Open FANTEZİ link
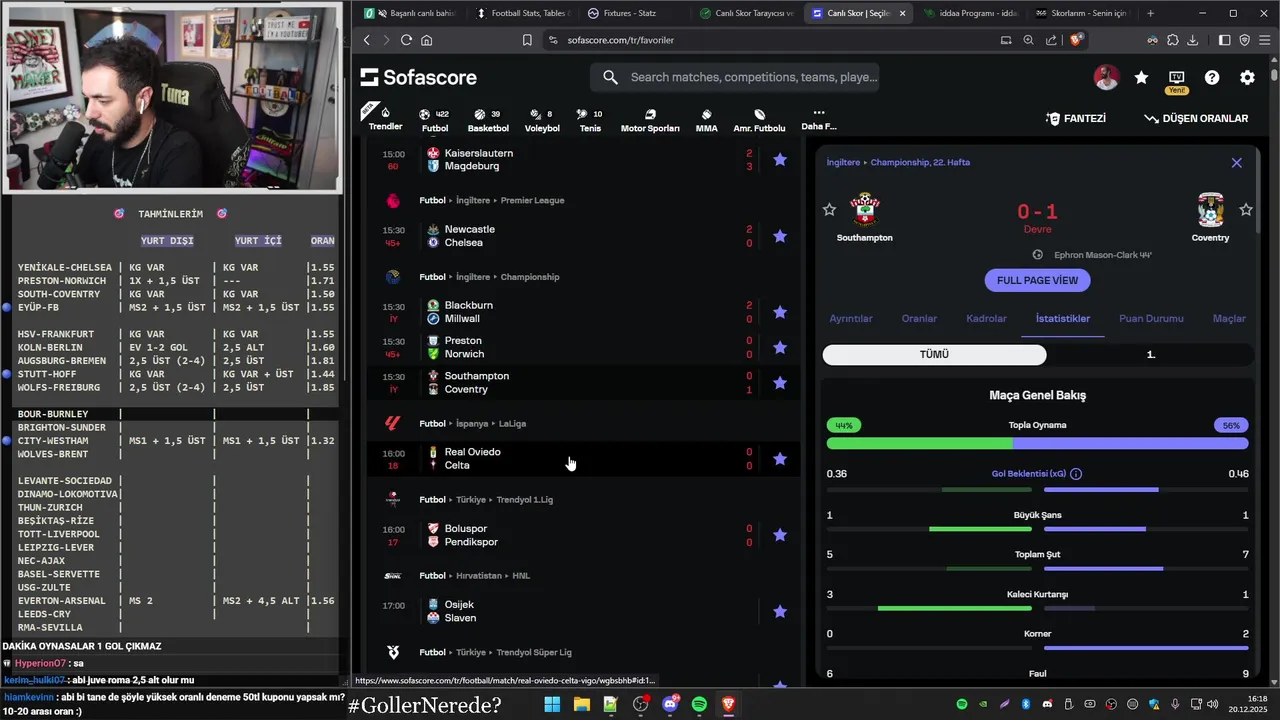Screen dimensions: 1280x720 coord(1075,118)
